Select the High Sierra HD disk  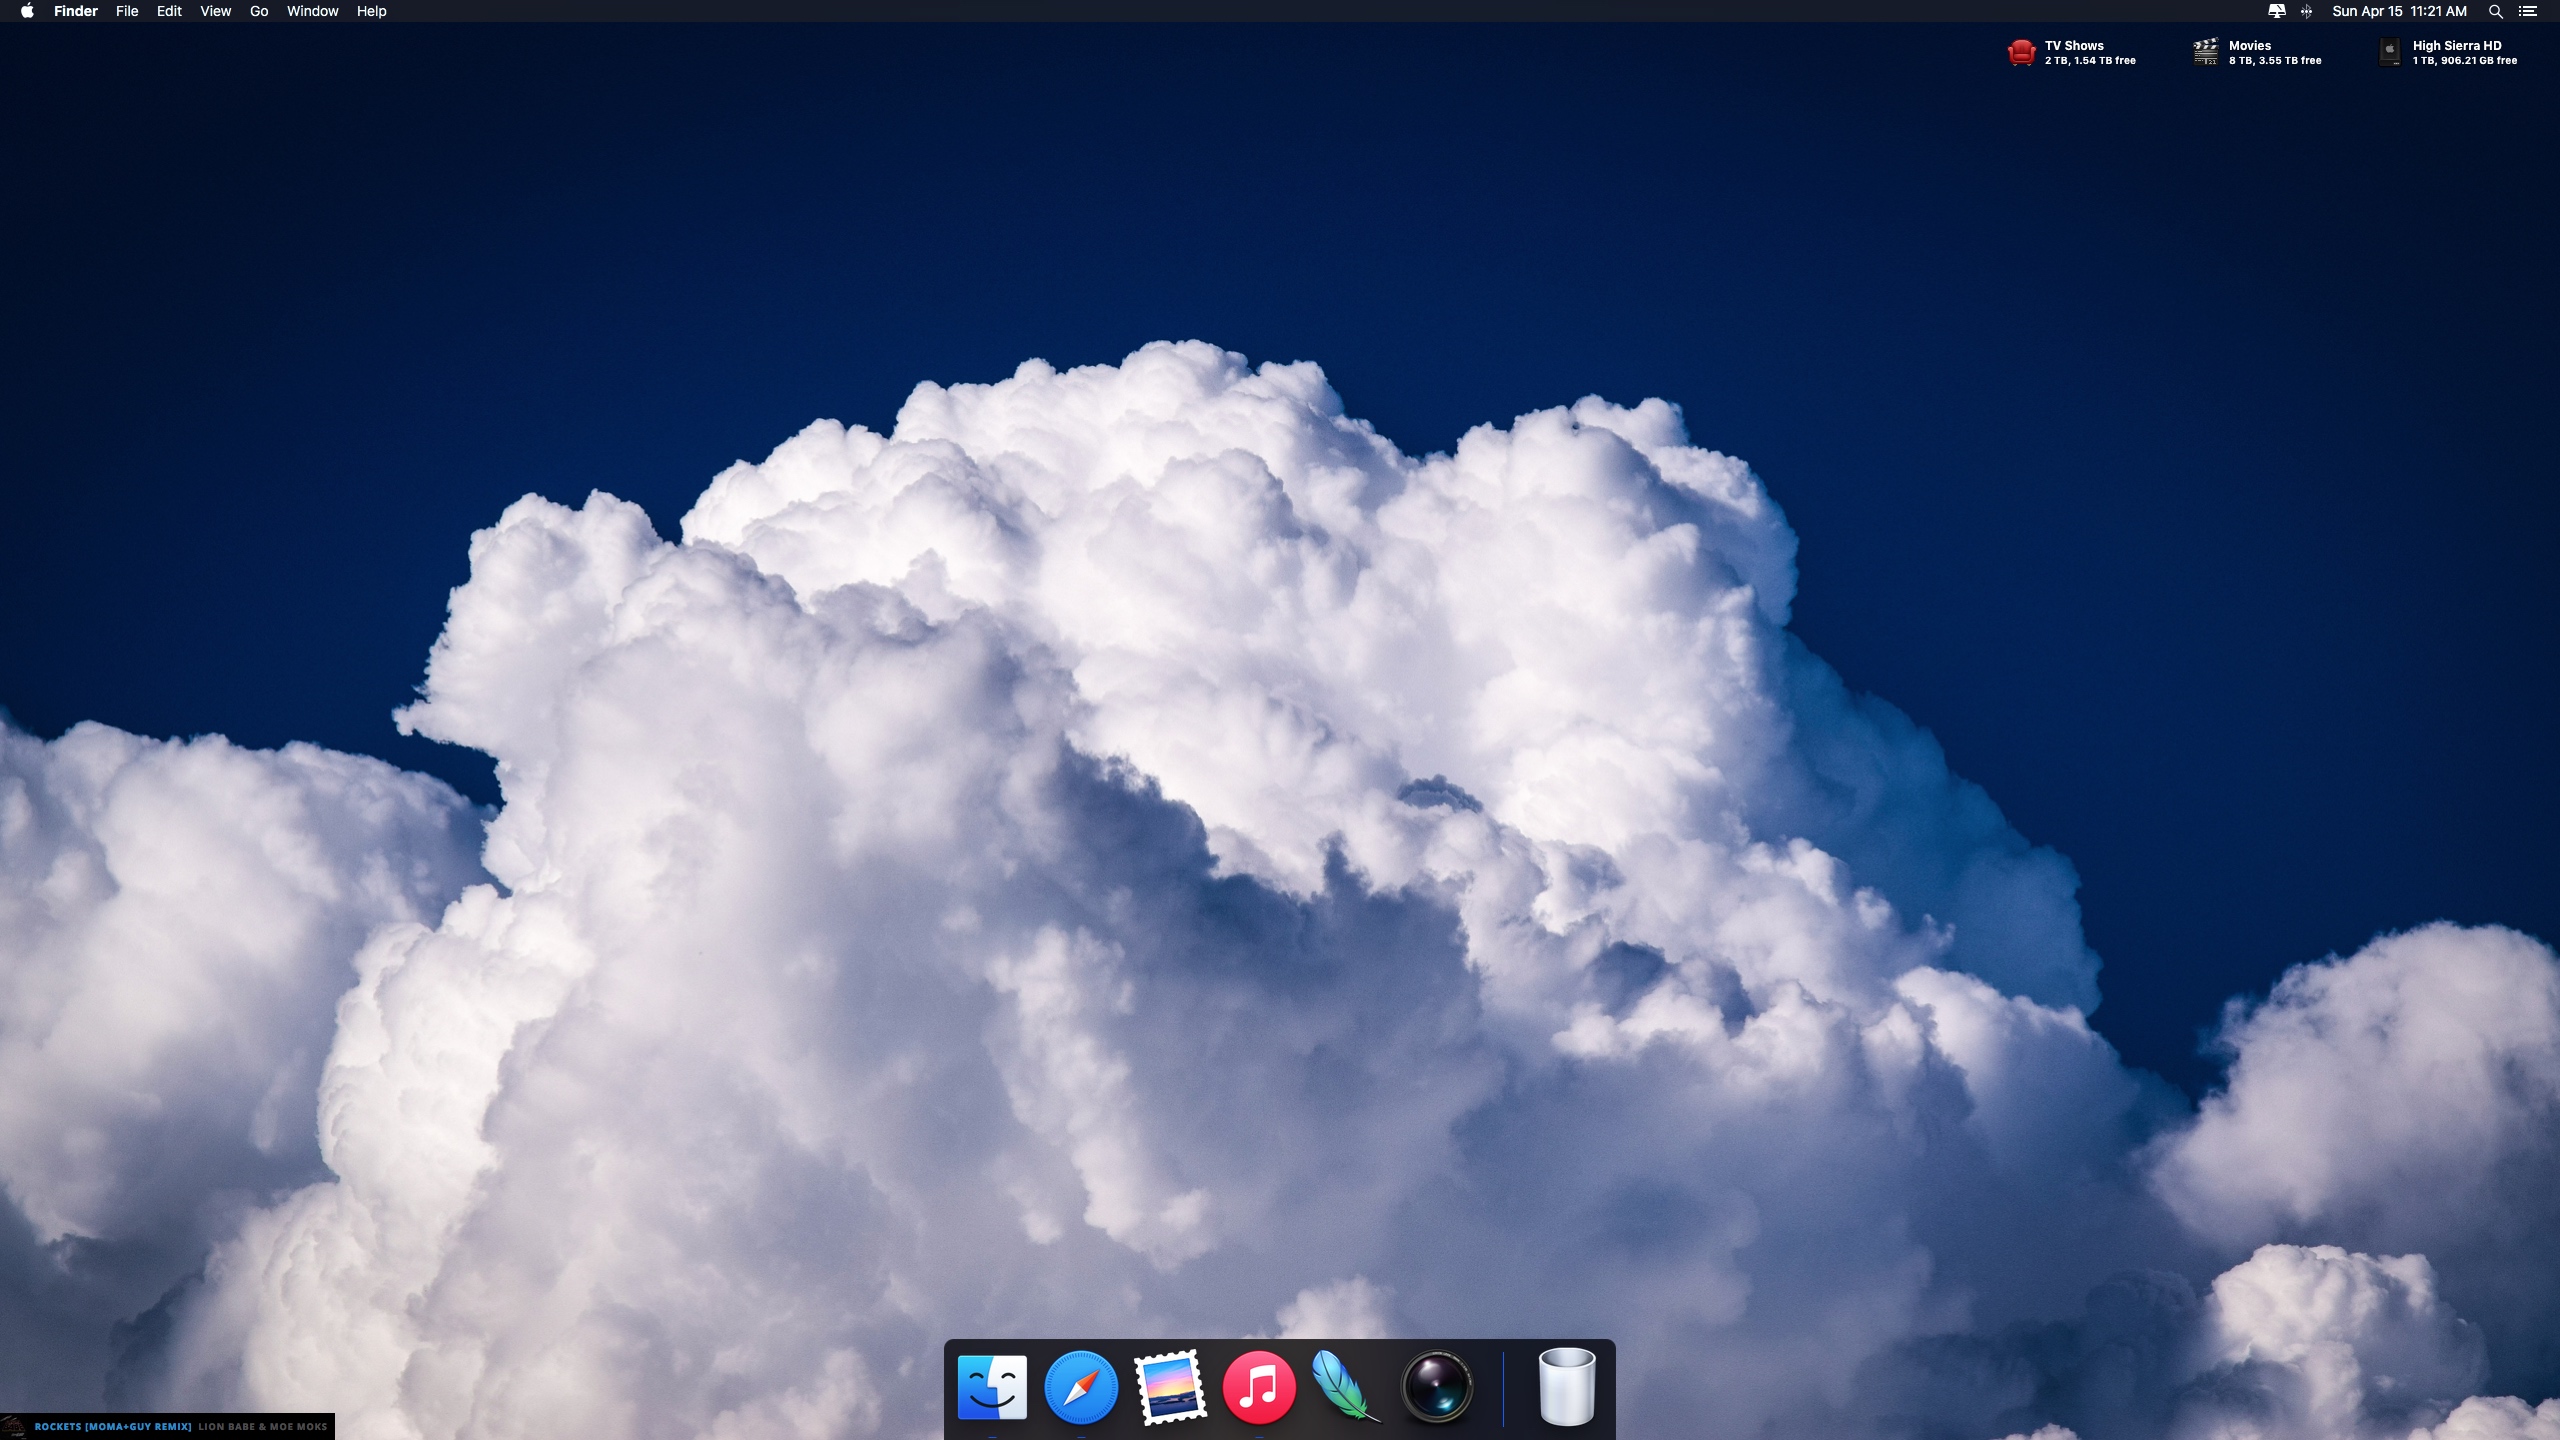[x=2389, y=52]
